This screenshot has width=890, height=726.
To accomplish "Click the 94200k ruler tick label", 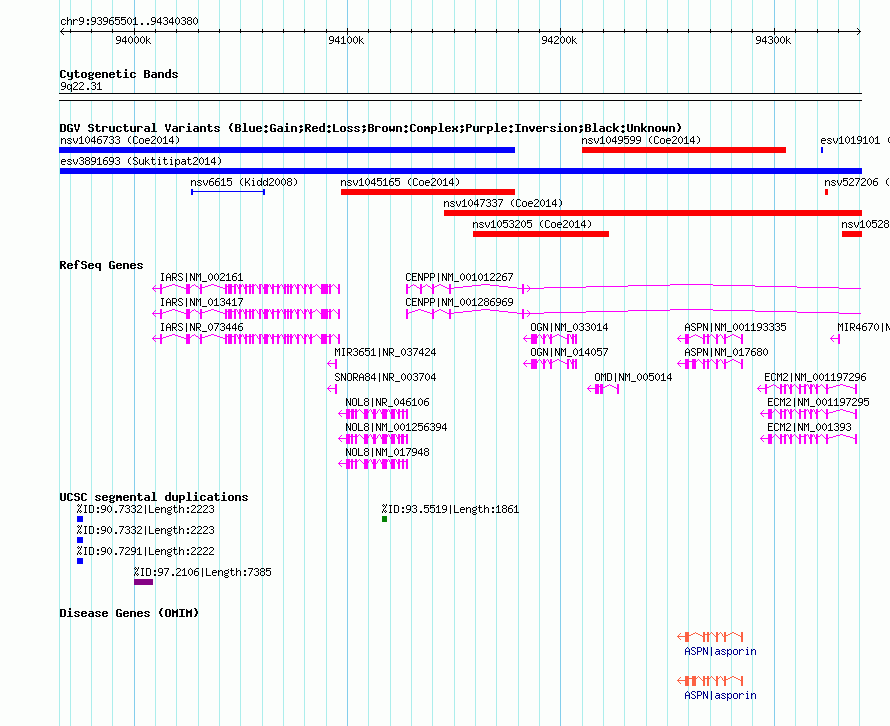I will [559, 40].
